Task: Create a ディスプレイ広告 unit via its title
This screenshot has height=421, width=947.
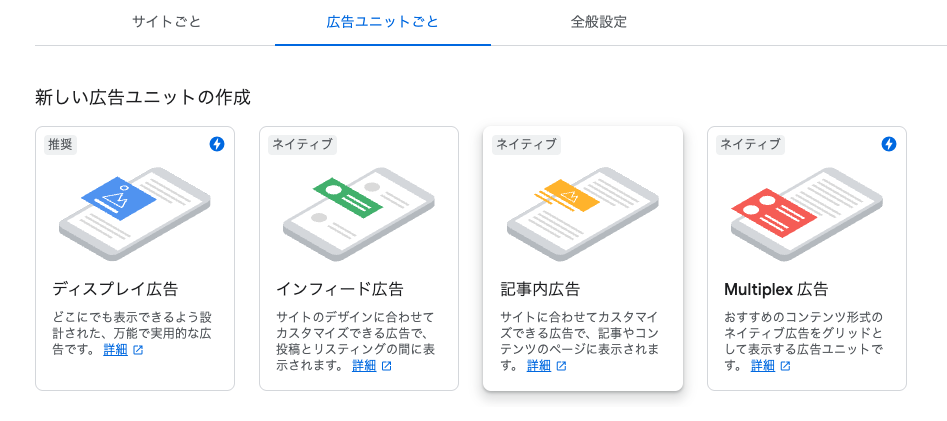Action: pyautogui.click(x=115, y=290)
